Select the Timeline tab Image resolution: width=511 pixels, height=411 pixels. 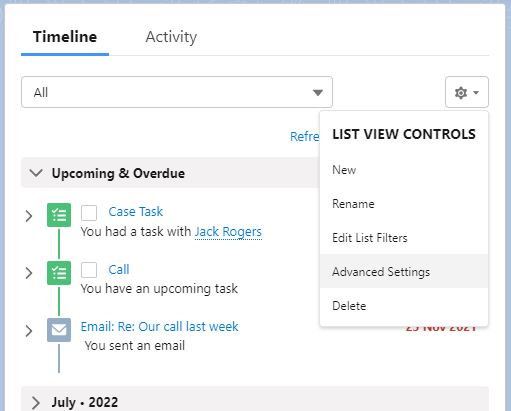click(65, 37)
